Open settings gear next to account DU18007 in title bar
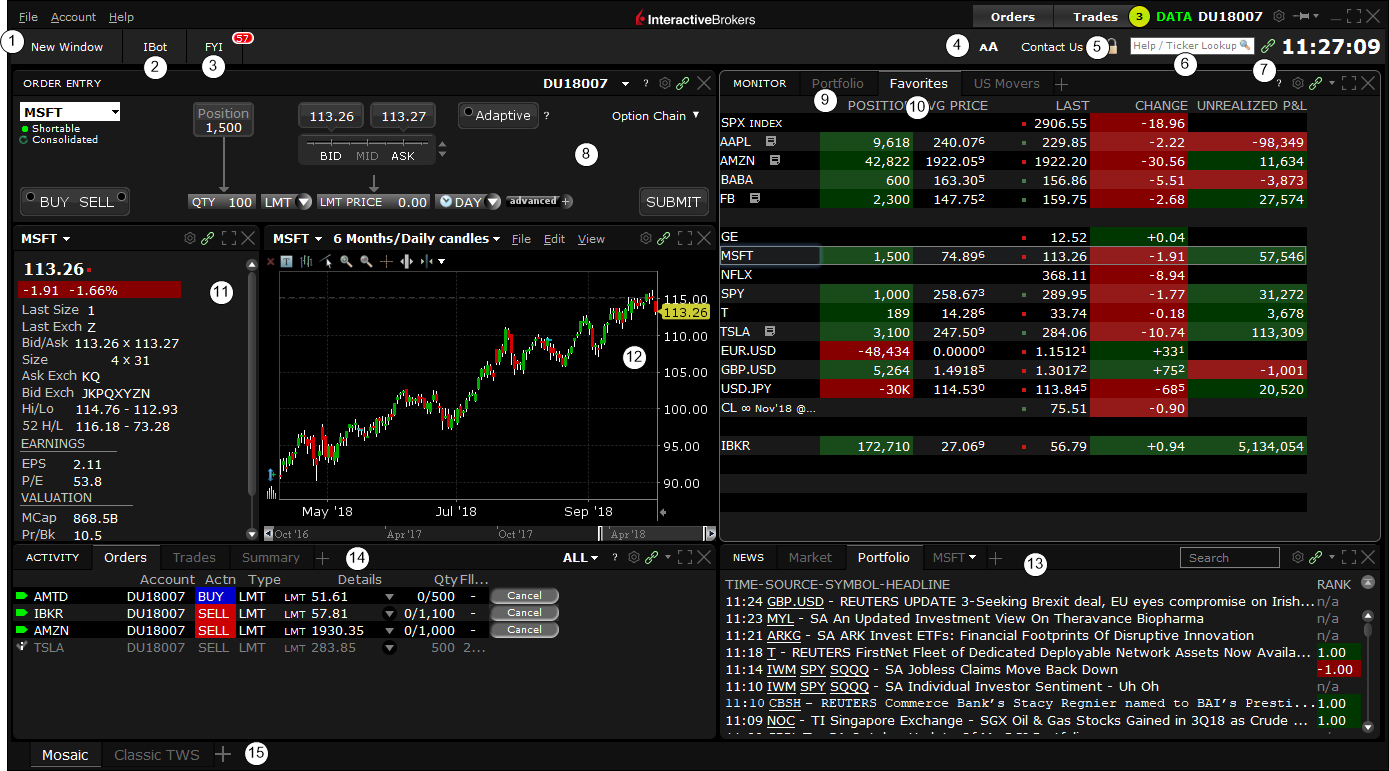1389x771 pixels. pyautogui.click(x=1279, y=17)
